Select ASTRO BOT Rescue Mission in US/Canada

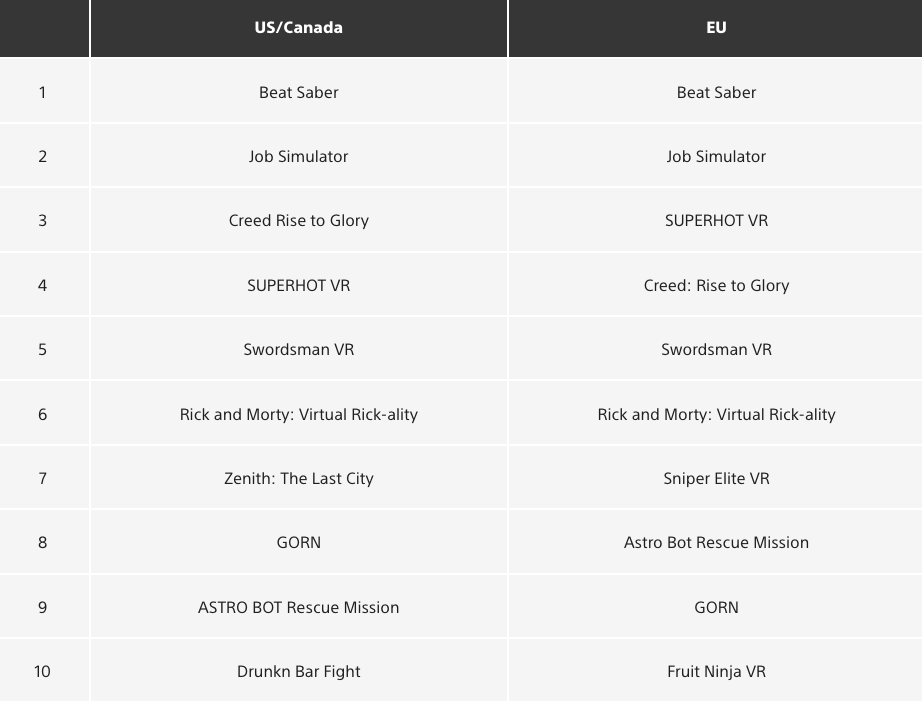tap(299, 607)
